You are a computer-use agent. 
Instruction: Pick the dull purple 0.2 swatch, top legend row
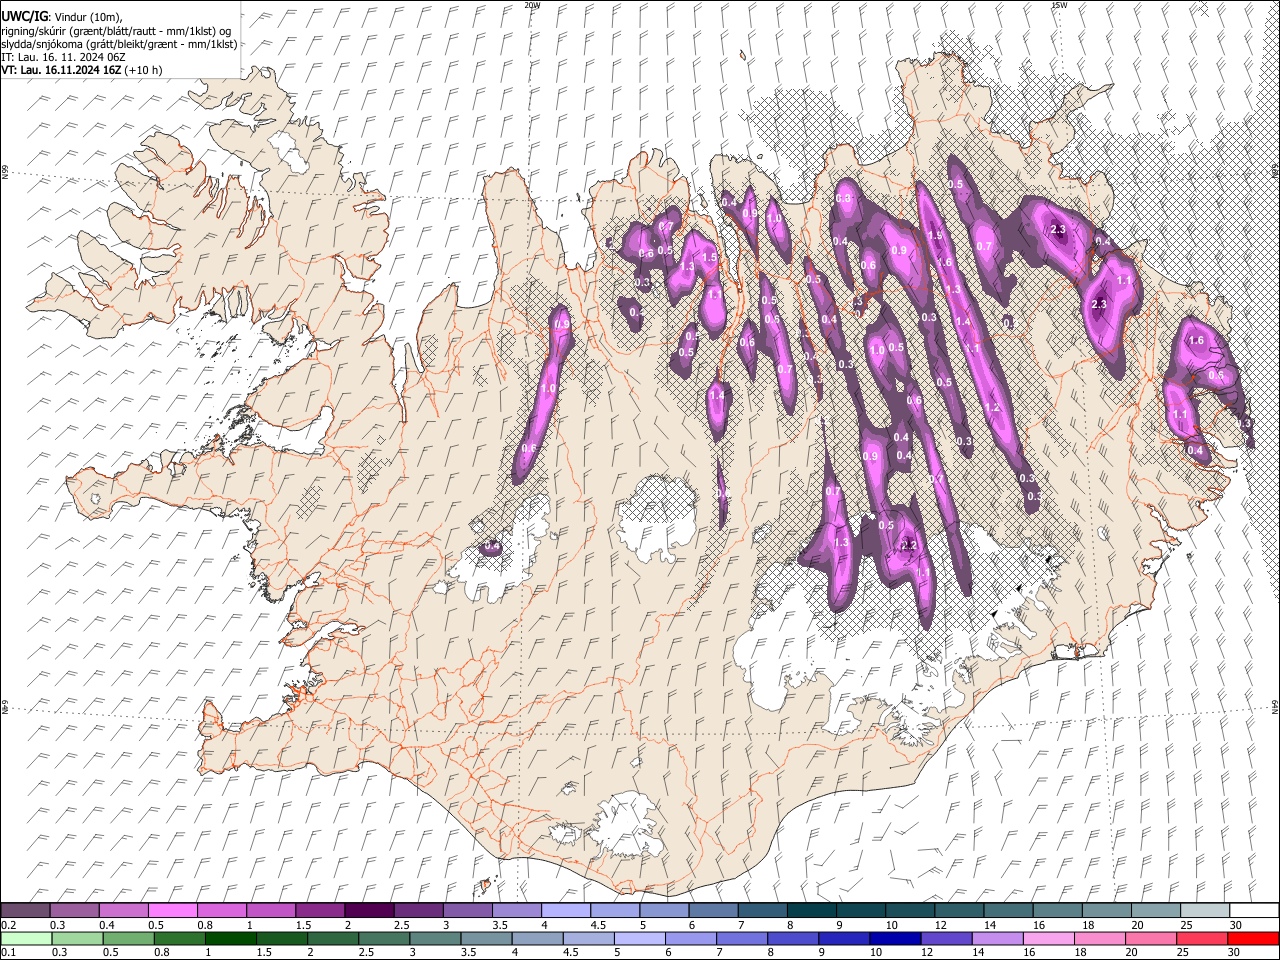tap(26, 910)
